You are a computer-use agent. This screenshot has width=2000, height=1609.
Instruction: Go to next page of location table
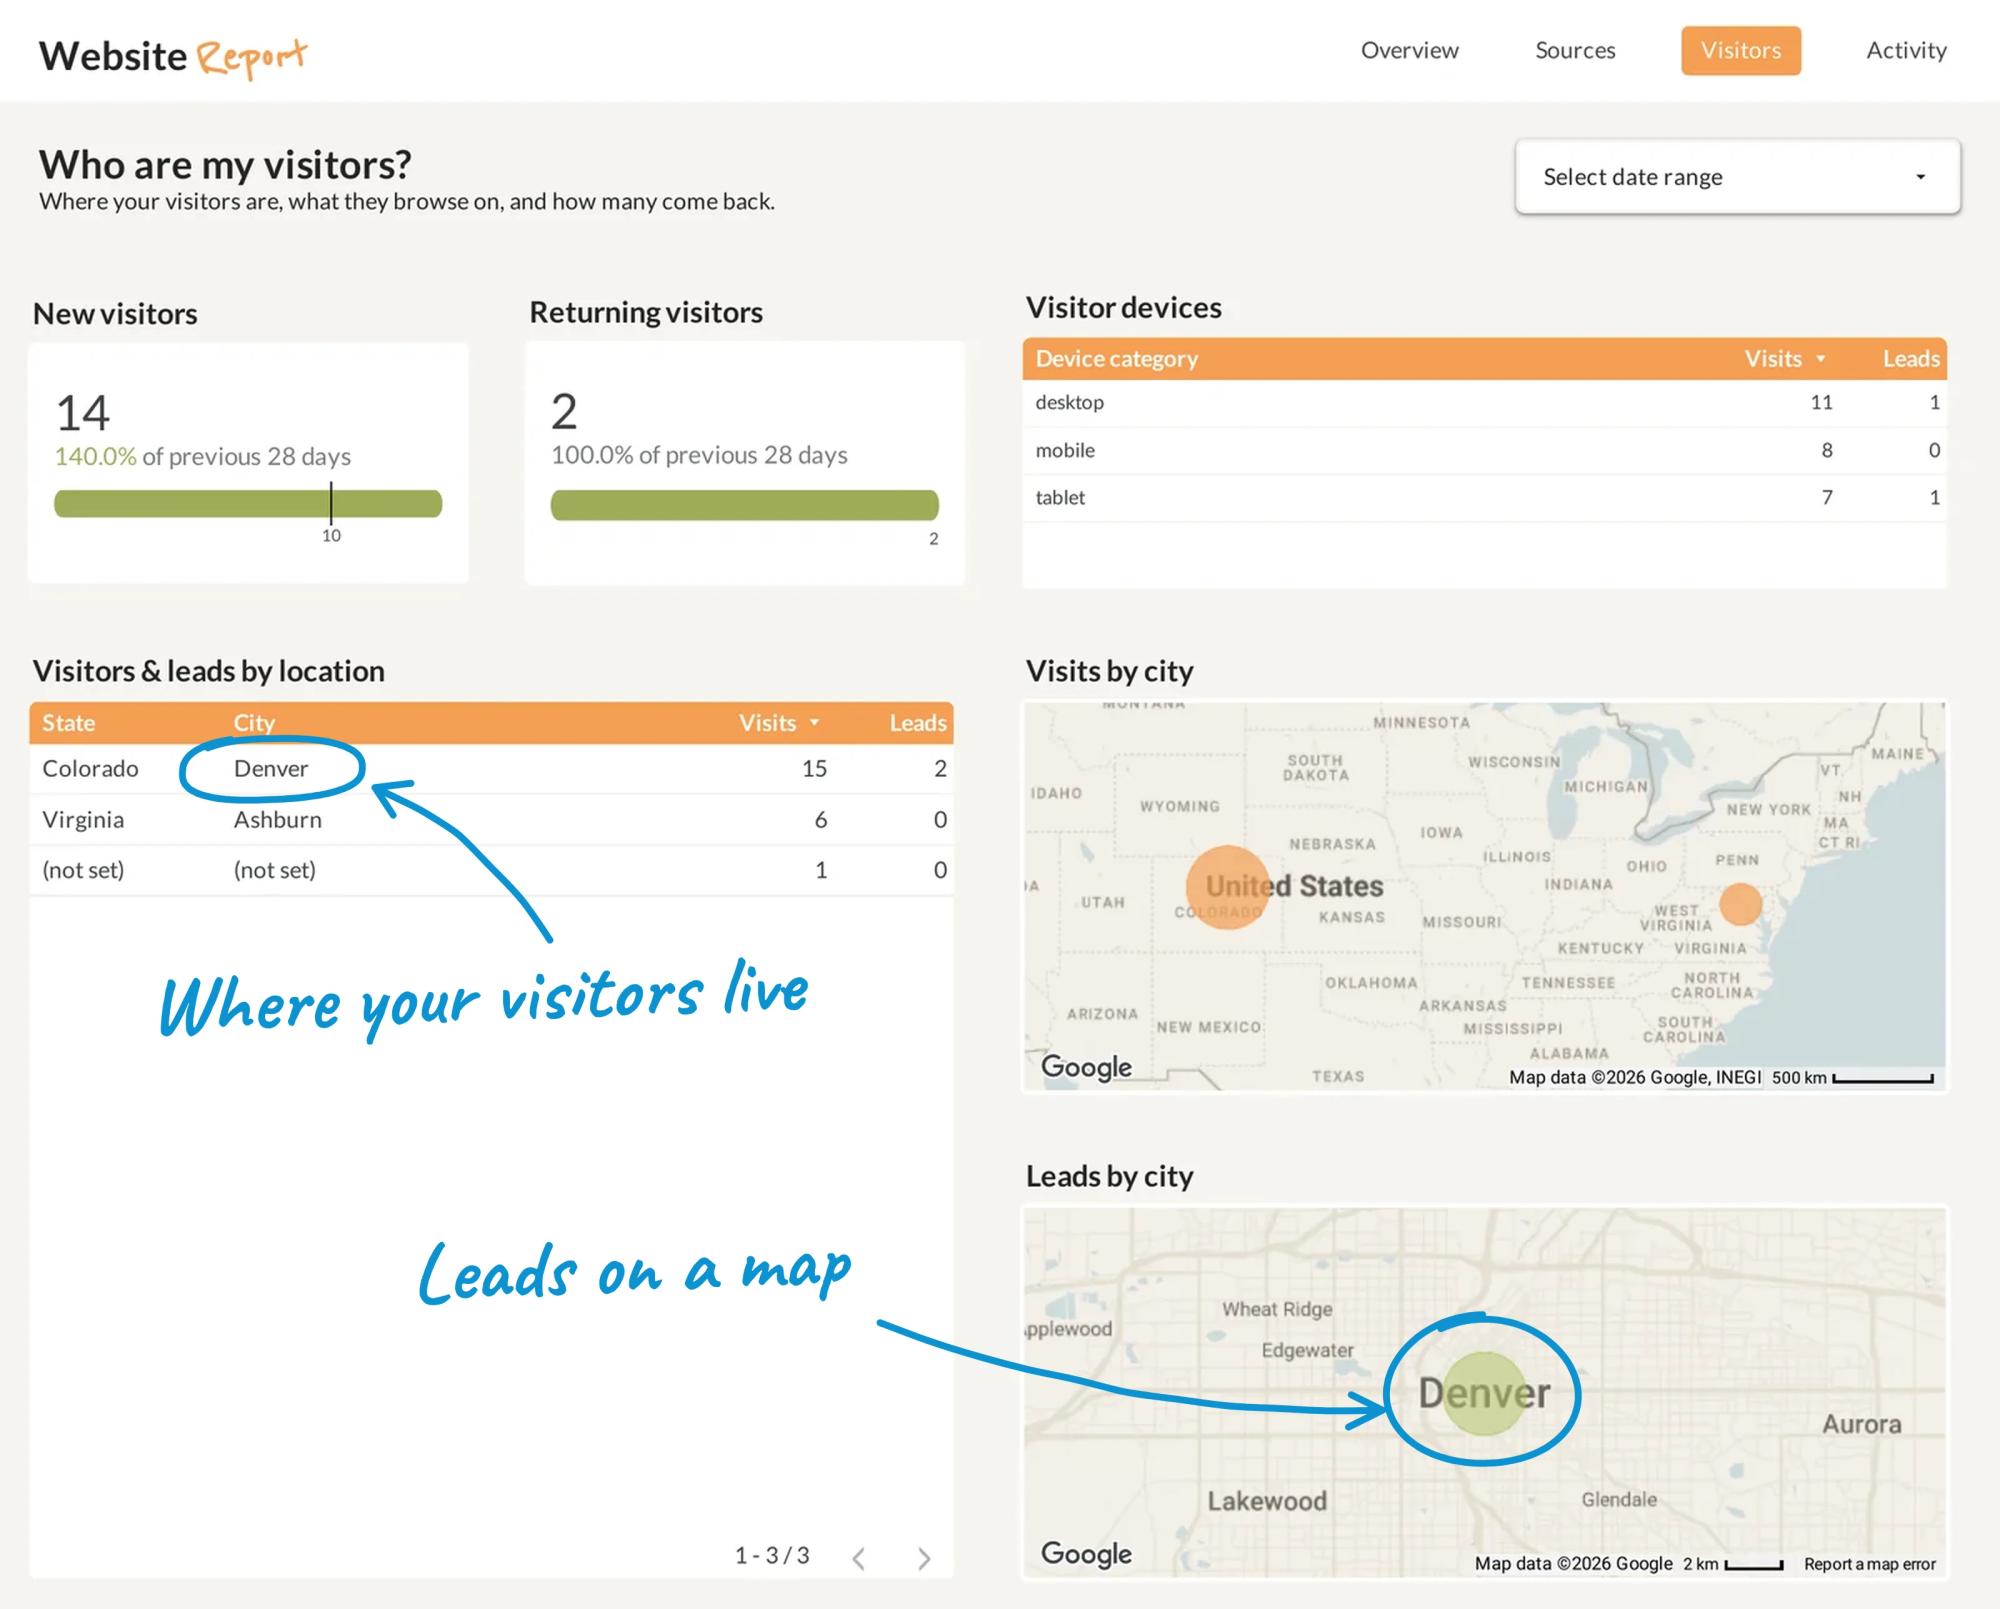[924, 1558]
